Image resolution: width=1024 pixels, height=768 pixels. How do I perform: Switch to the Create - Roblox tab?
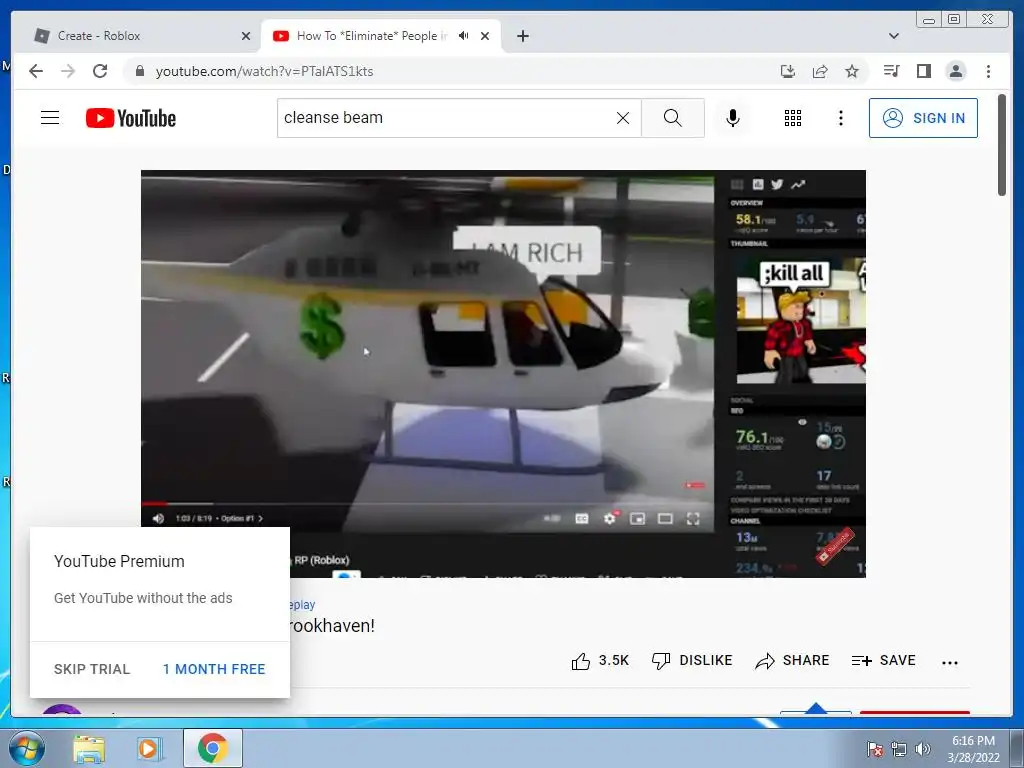[139, 36]
